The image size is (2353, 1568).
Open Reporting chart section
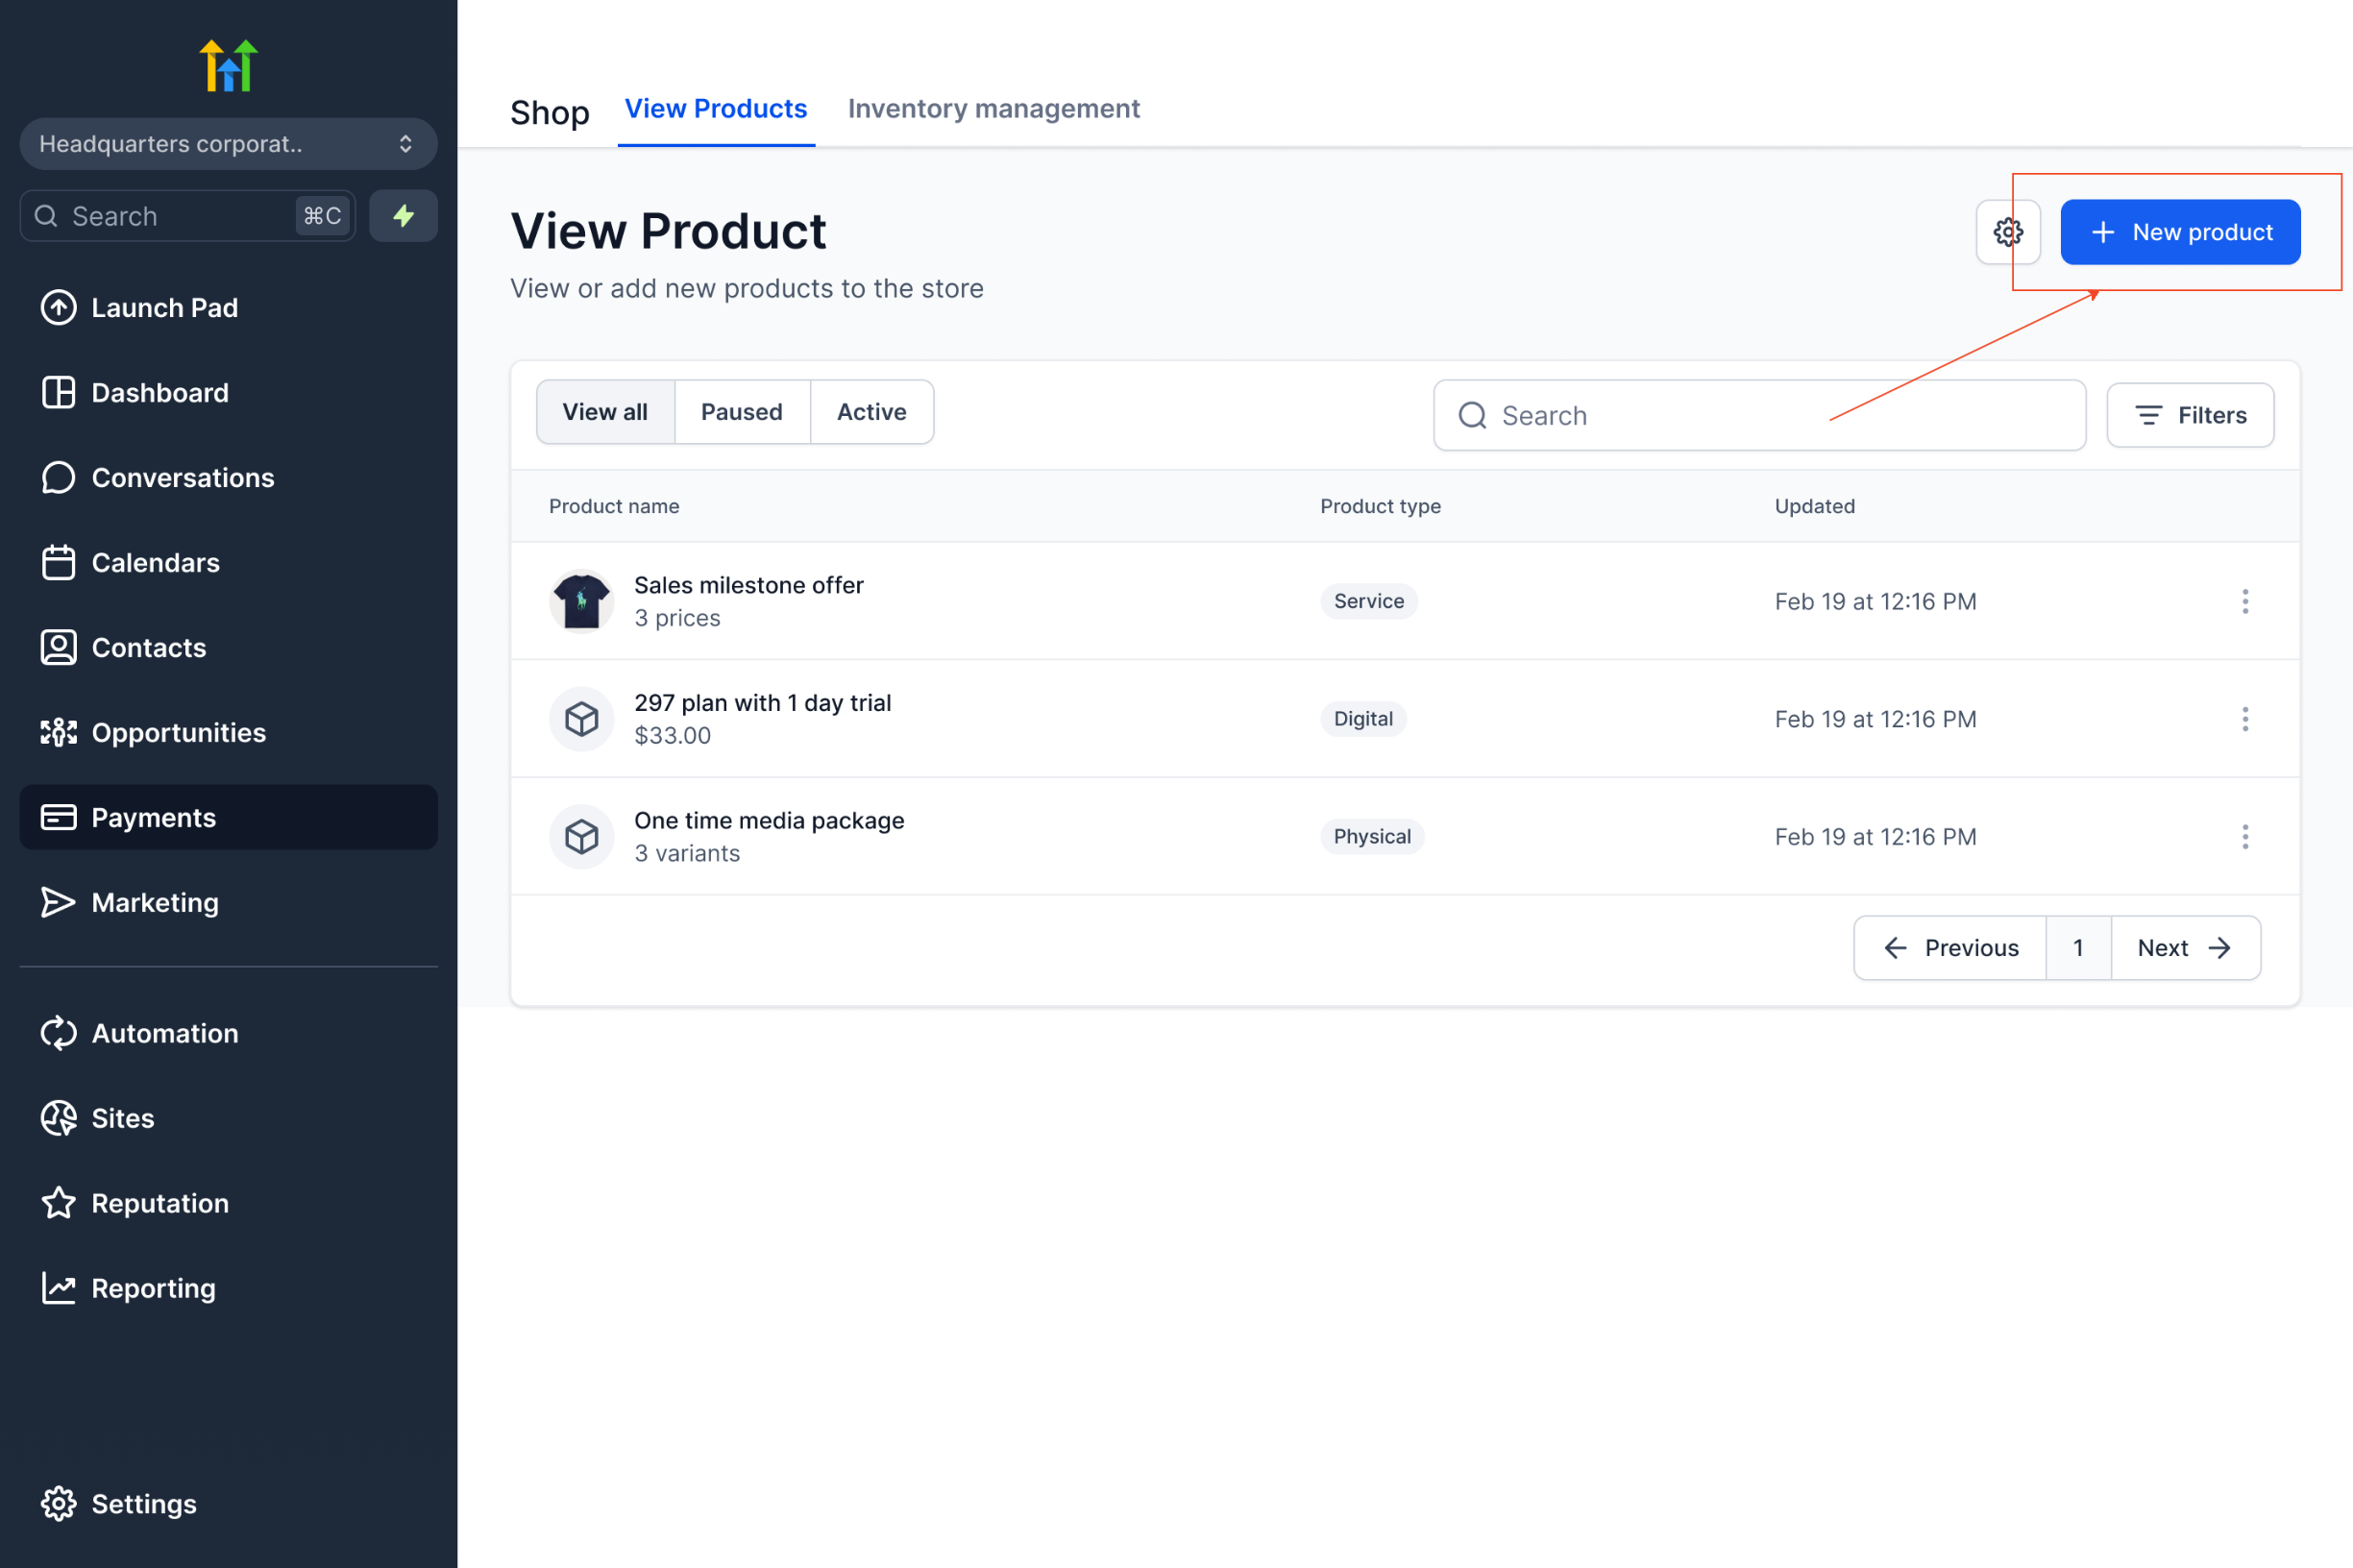tap(153, 1288)
